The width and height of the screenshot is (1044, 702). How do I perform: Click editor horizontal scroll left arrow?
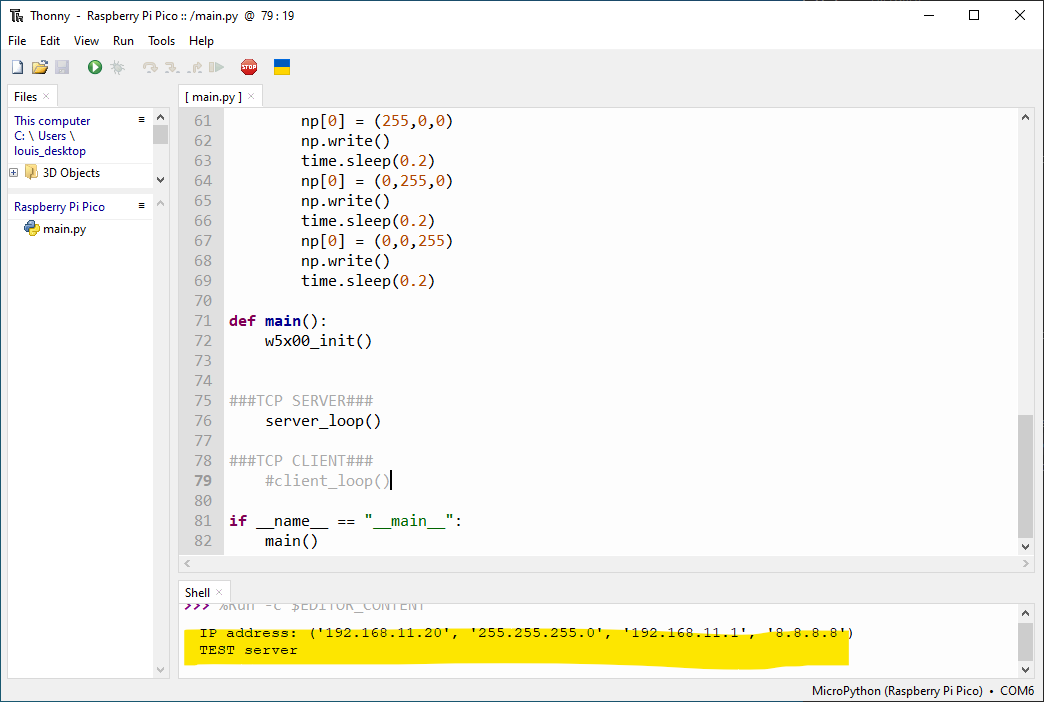tap(187, 563)
